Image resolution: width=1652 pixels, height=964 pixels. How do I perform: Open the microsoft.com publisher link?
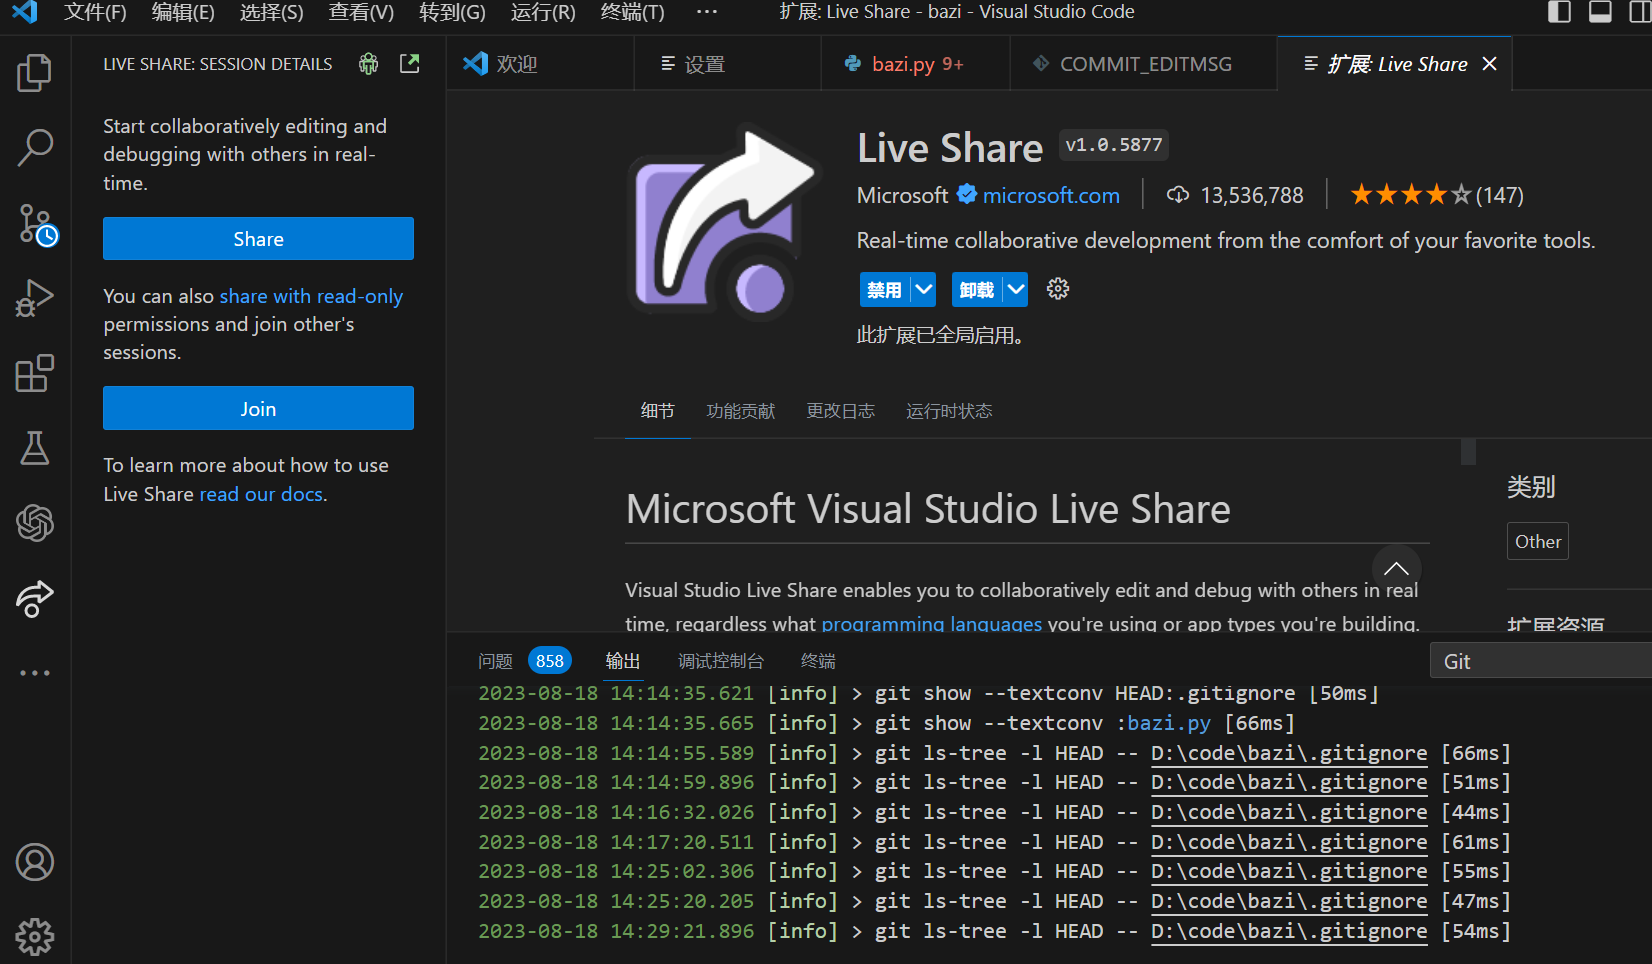[1051, 195]
